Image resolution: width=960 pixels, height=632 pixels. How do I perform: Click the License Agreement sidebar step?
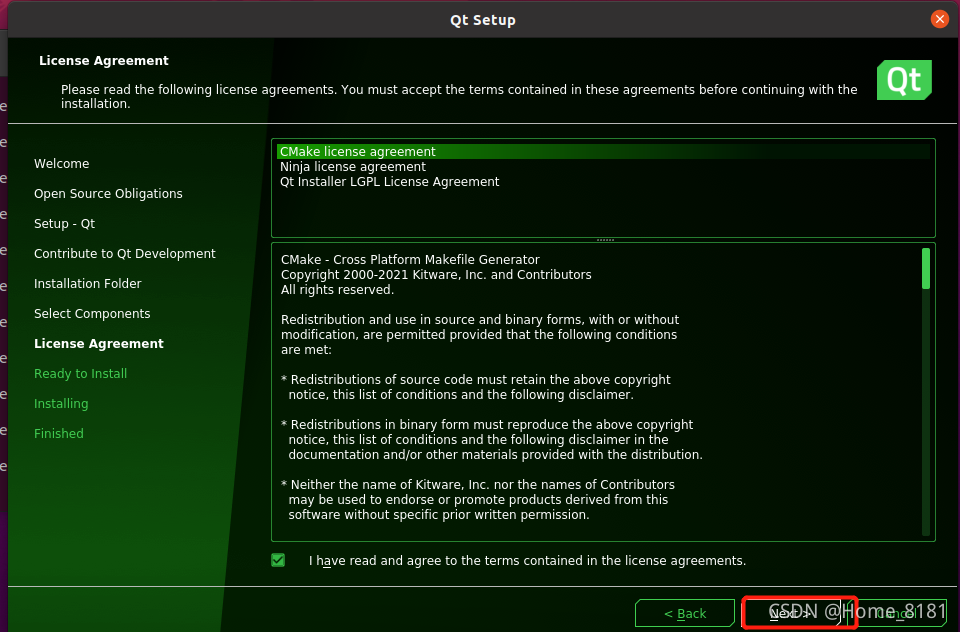click(x=99, y=344)
